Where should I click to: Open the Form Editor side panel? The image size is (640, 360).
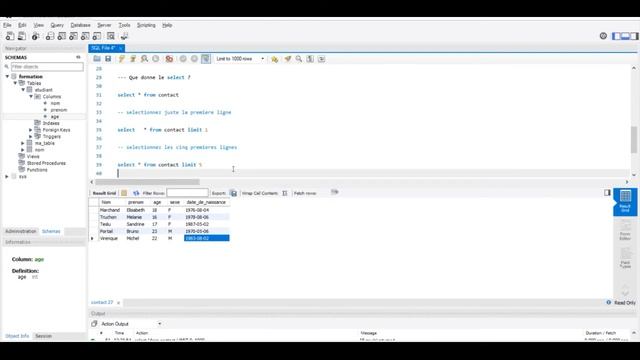coord(625,230)
